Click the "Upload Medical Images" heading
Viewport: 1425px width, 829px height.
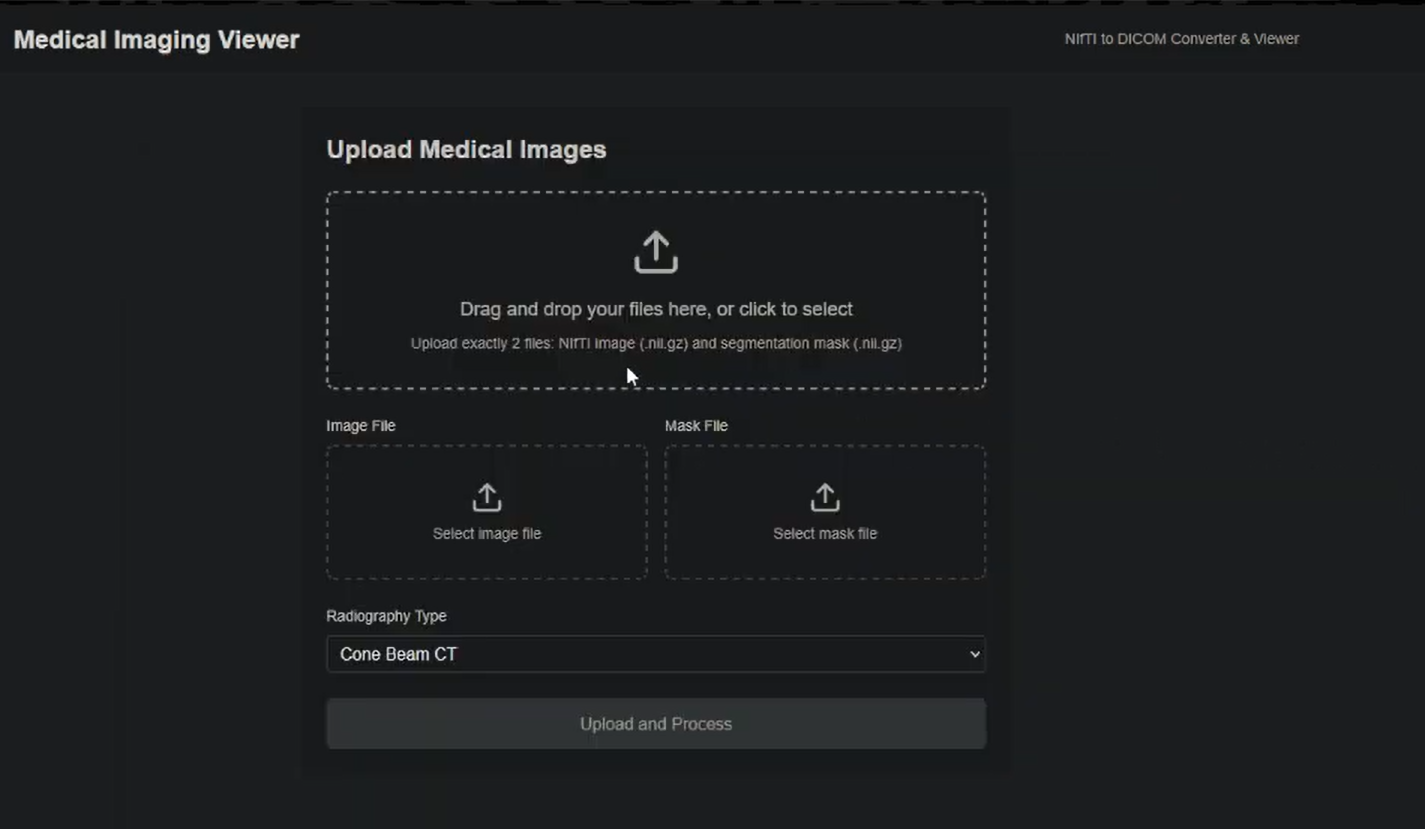pos(466,149)
